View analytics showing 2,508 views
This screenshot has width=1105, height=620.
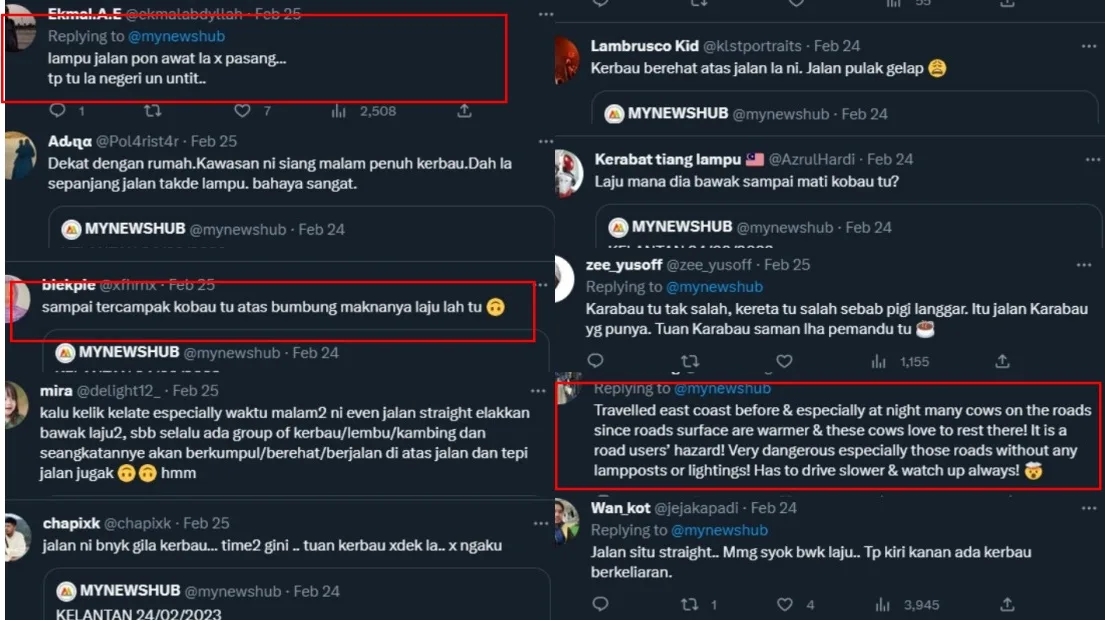[338, 111]
